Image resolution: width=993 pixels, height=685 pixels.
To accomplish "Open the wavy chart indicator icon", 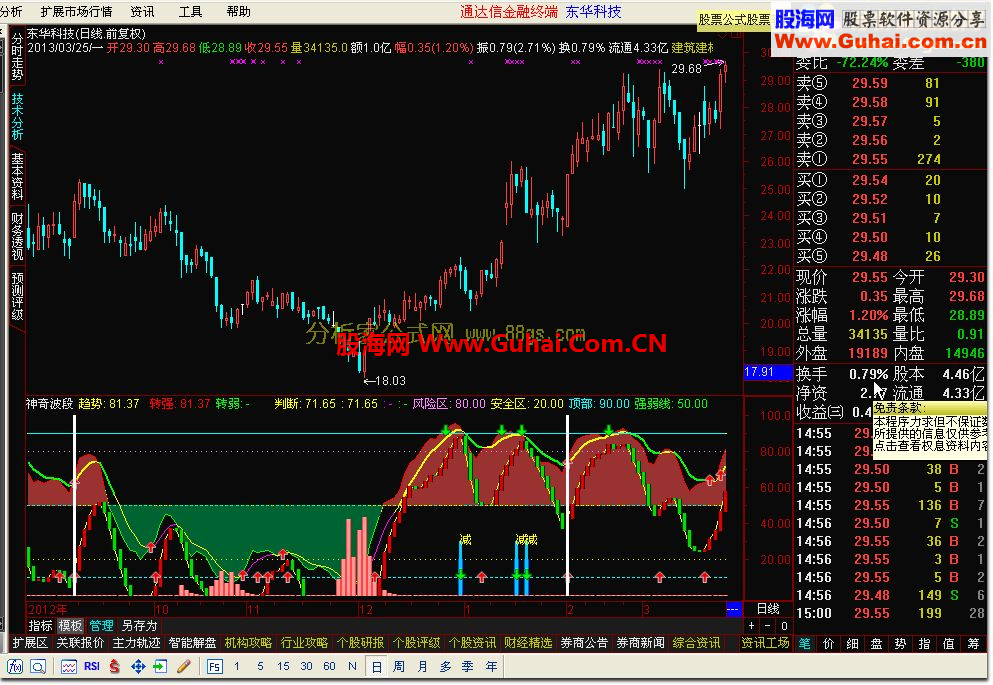I will [x=69, y=667].
